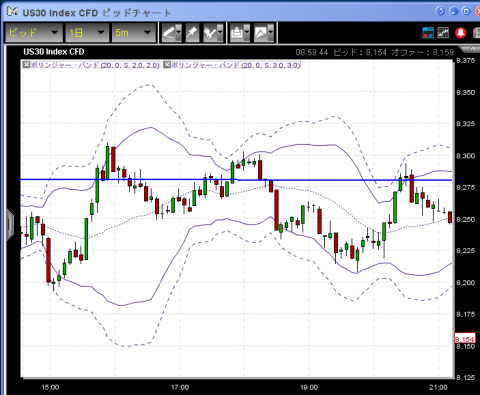Select the indicator tool icon
Screen dimensions: 480x395
210,33
